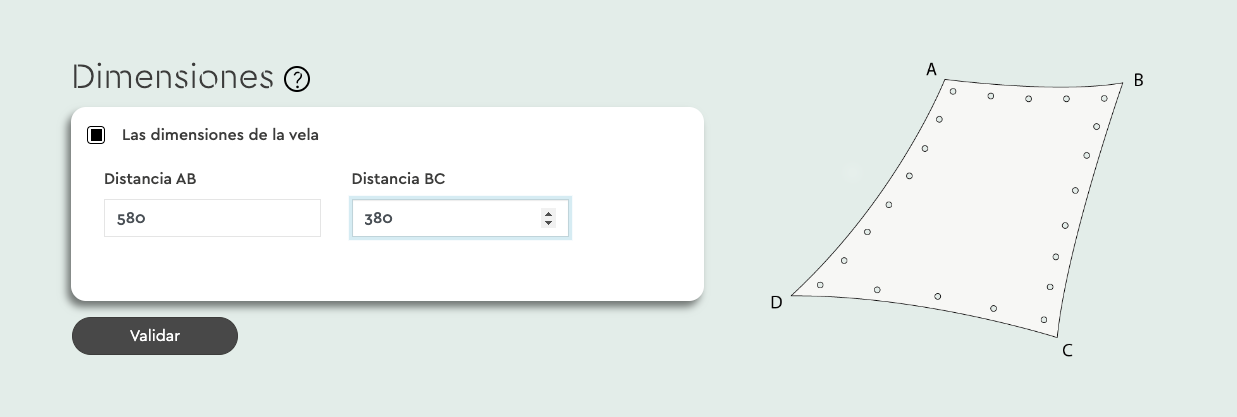Click corner label B on sail diagram
Image resolution: width=1237 pixels, height=417 pixels.
(x=1138, y=81)
